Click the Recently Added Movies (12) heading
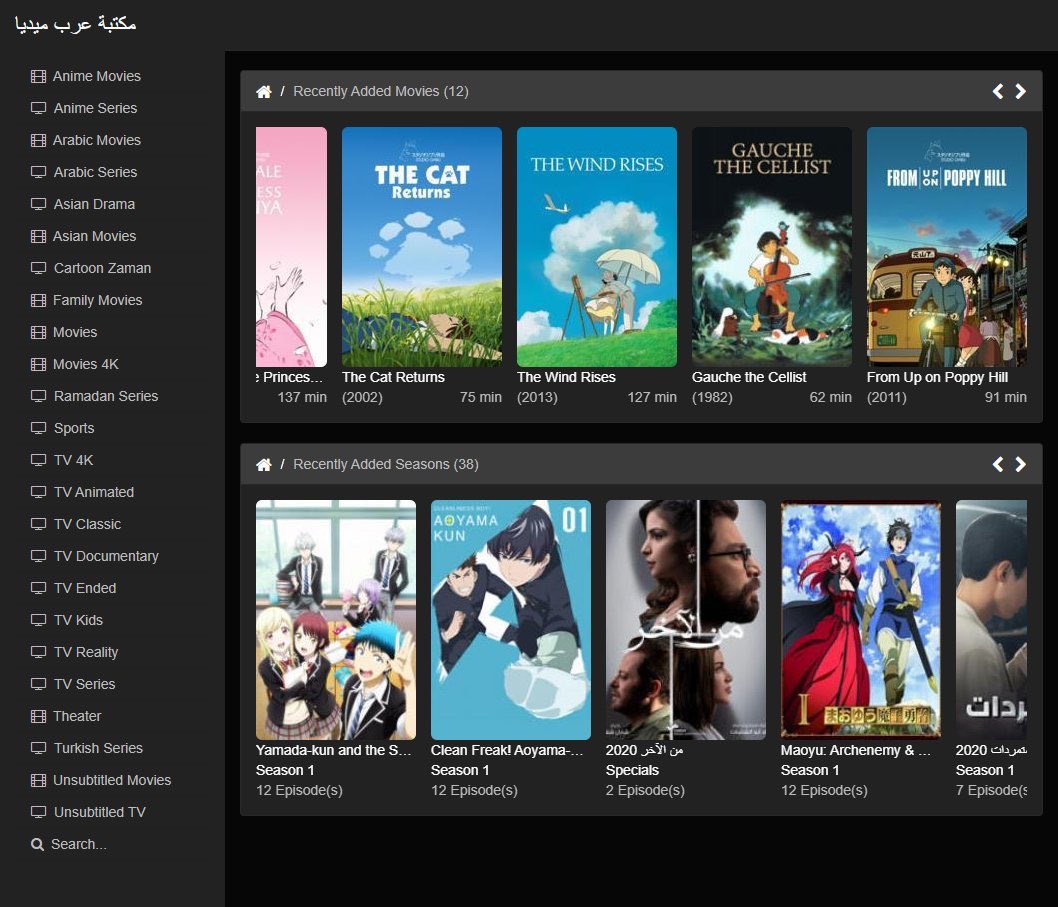 (381, 91)
